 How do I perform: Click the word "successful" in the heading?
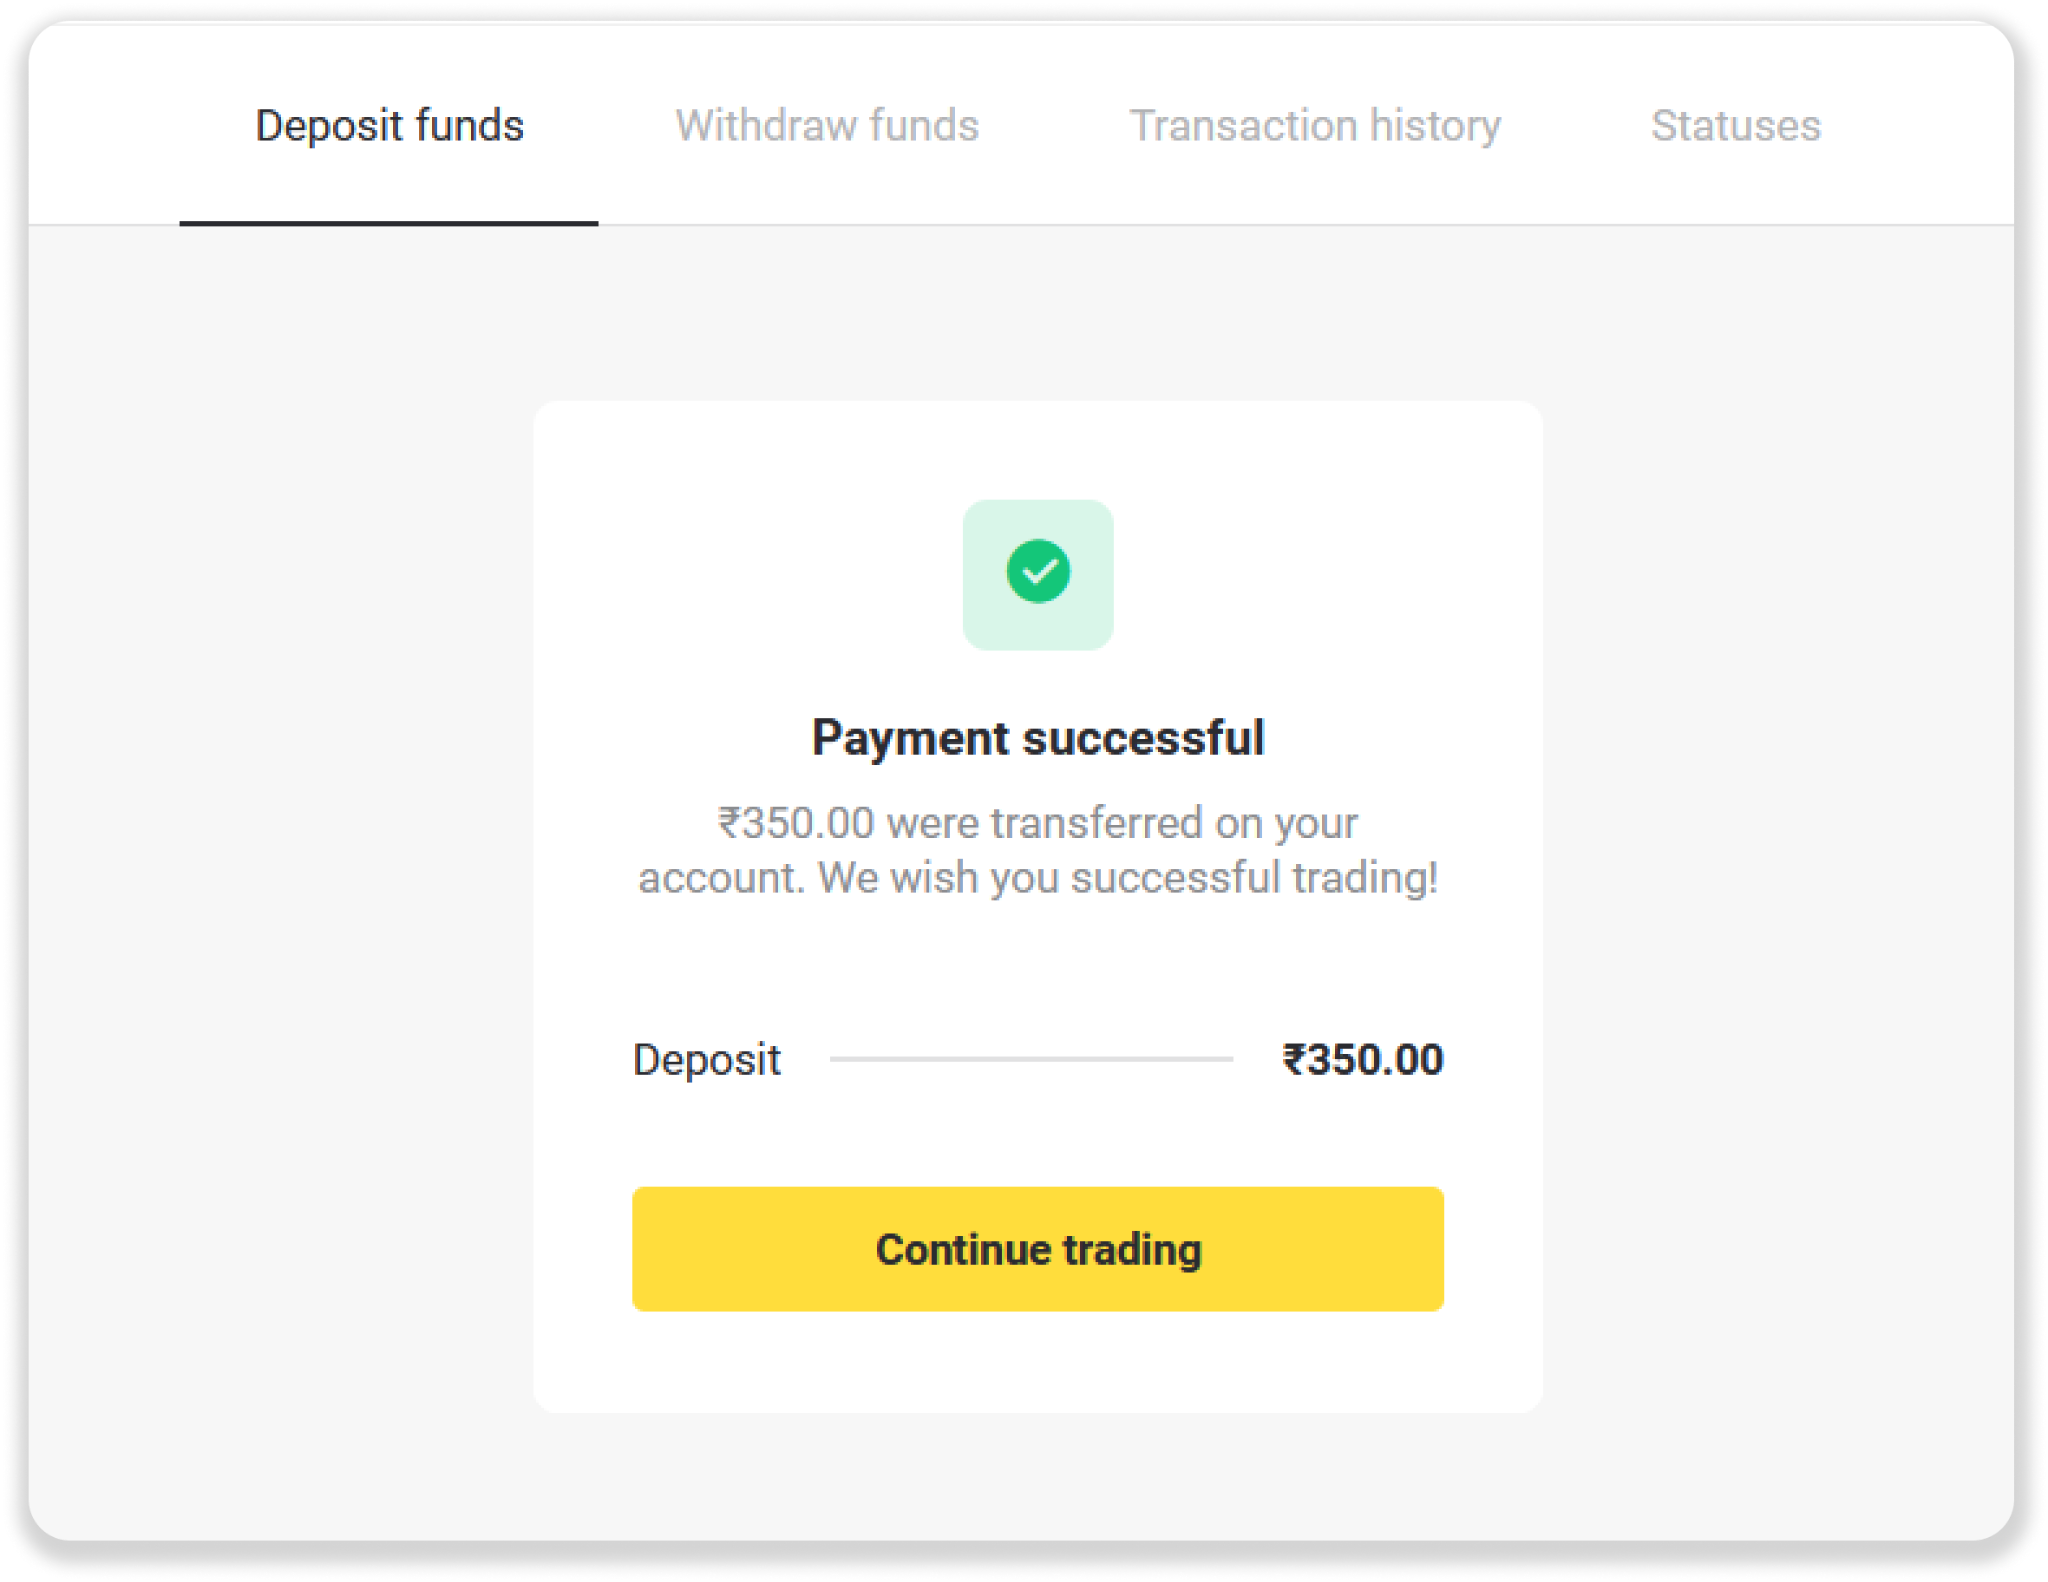pyautogui.click(x=1143, y=738)
